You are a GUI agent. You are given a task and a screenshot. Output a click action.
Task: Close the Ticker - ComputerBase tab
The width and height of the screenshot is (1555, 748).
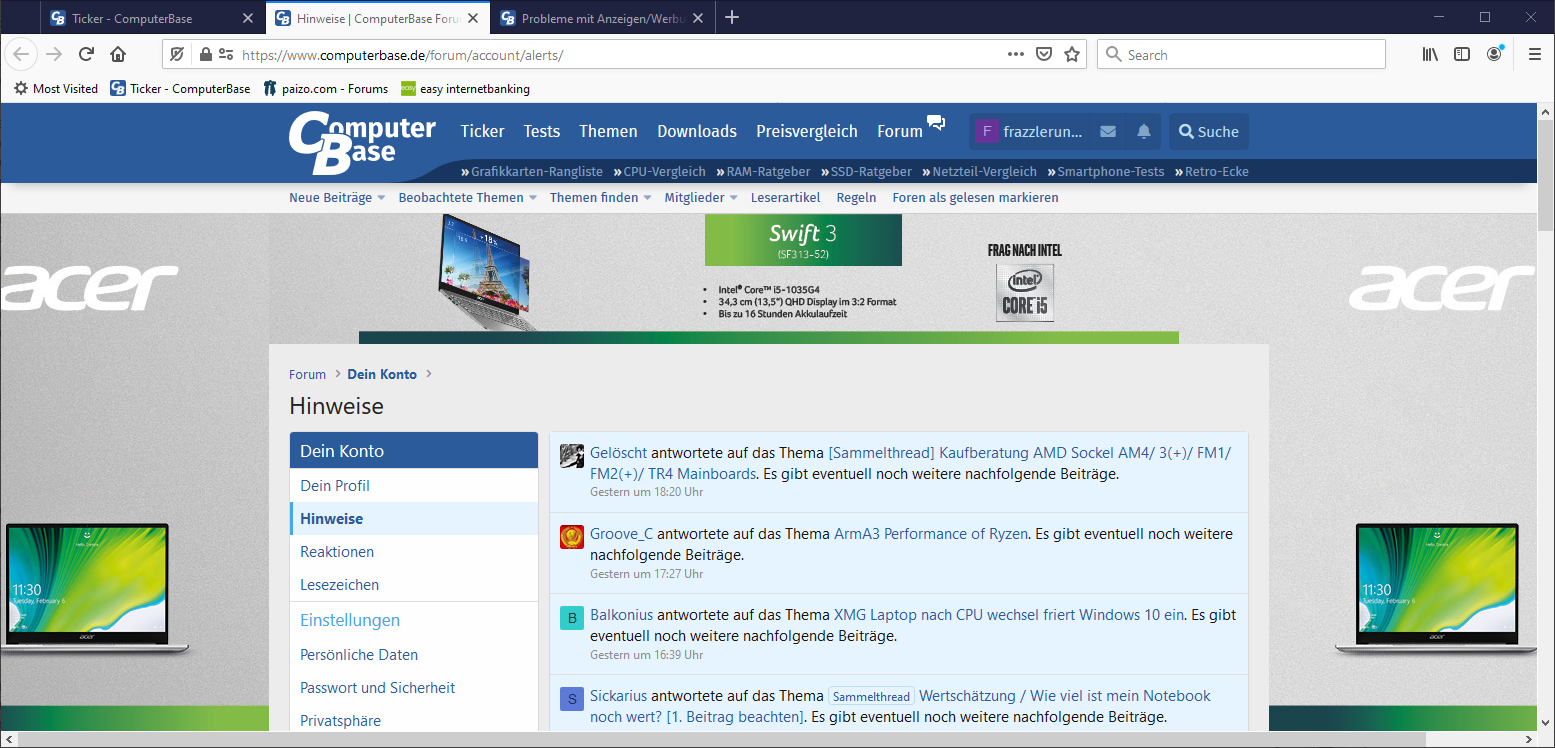[248, 18]
